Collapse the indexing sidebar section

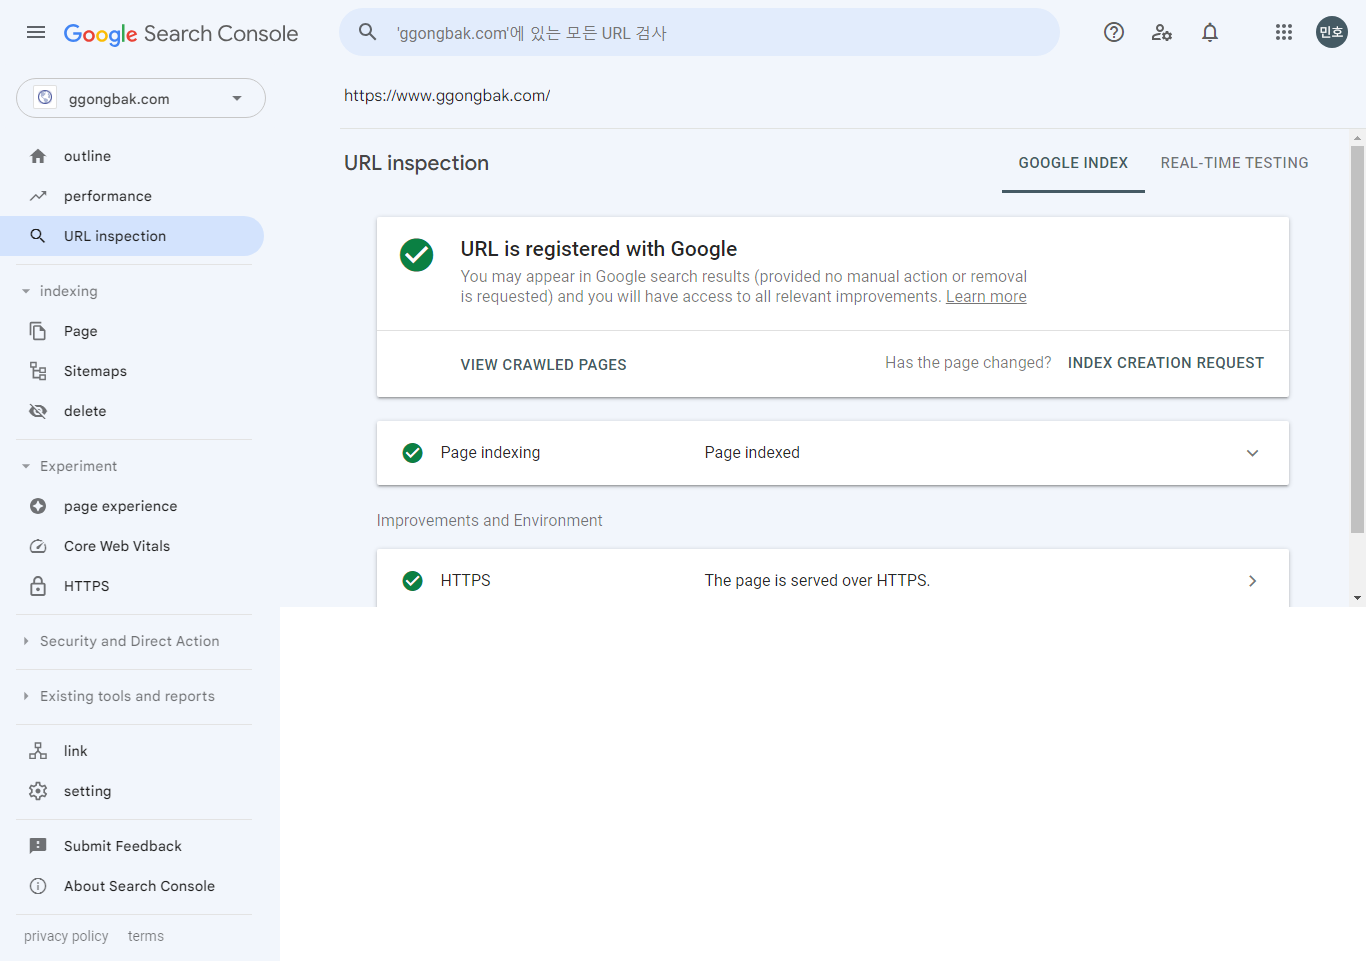tap(27, 291)
